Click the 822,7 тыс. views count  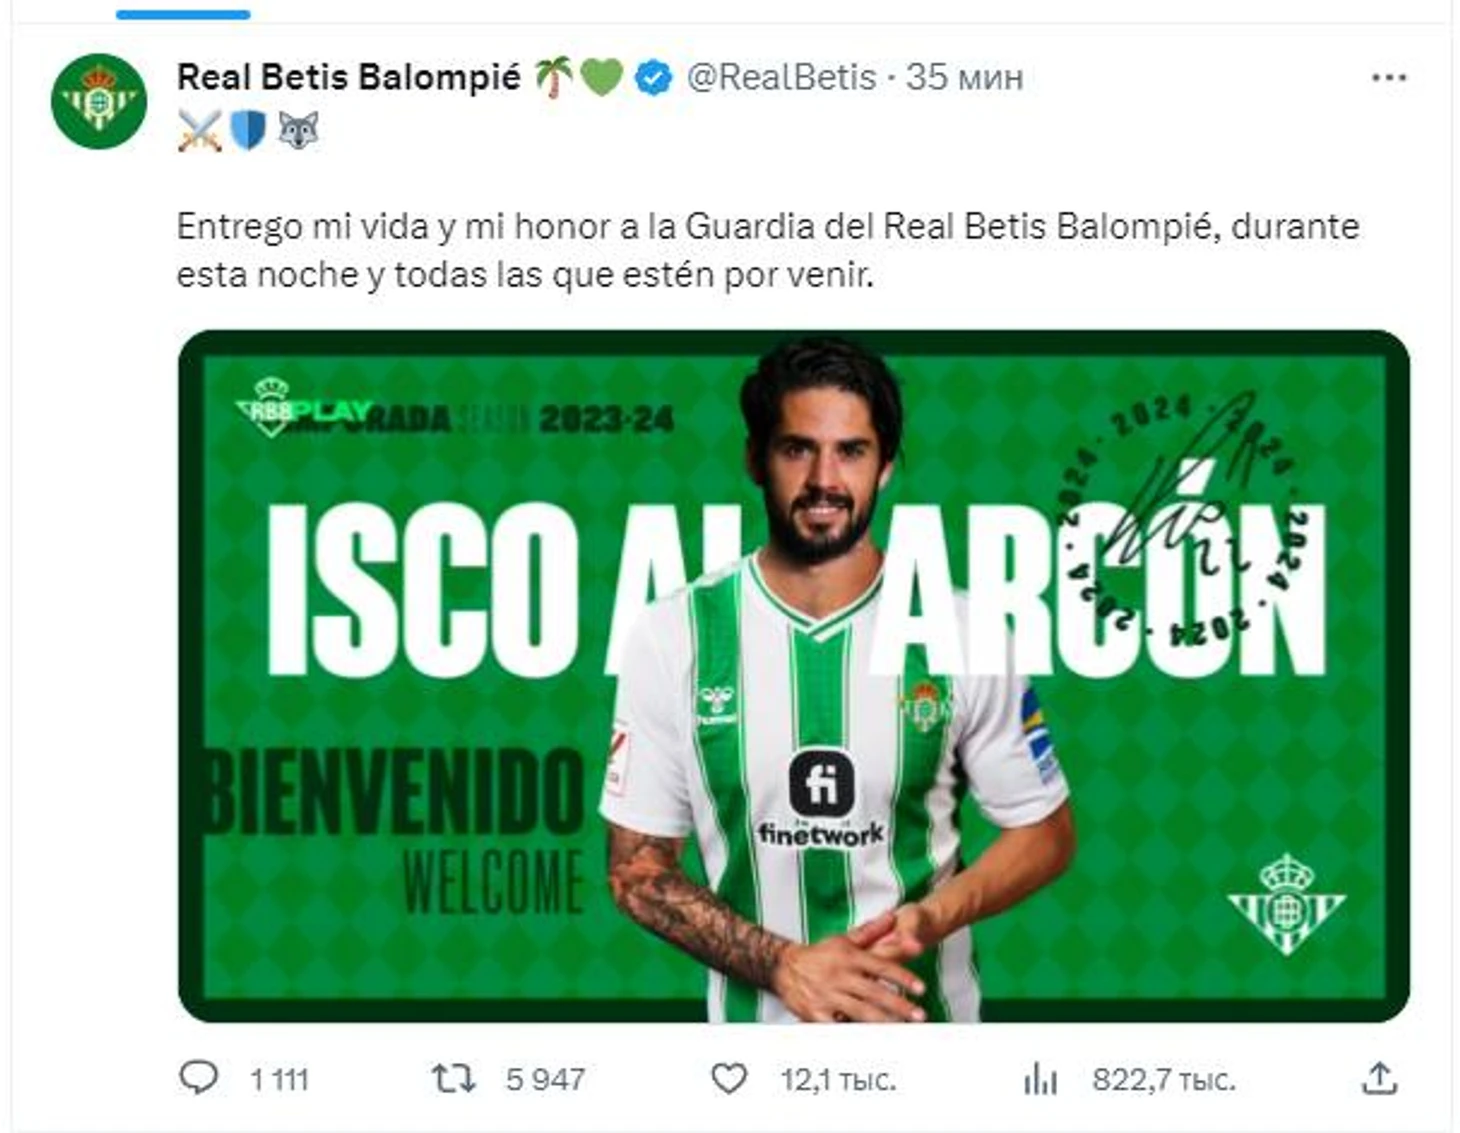coord(1164,1080)
